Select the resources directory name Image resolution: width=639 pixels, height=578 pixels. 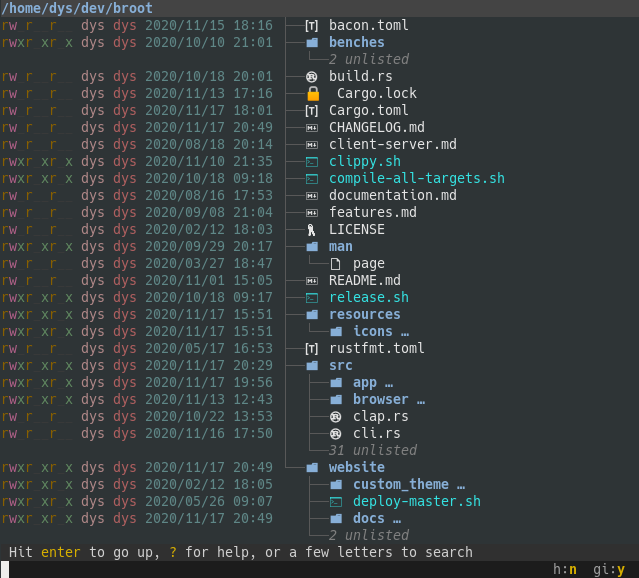tap(365, 315)
